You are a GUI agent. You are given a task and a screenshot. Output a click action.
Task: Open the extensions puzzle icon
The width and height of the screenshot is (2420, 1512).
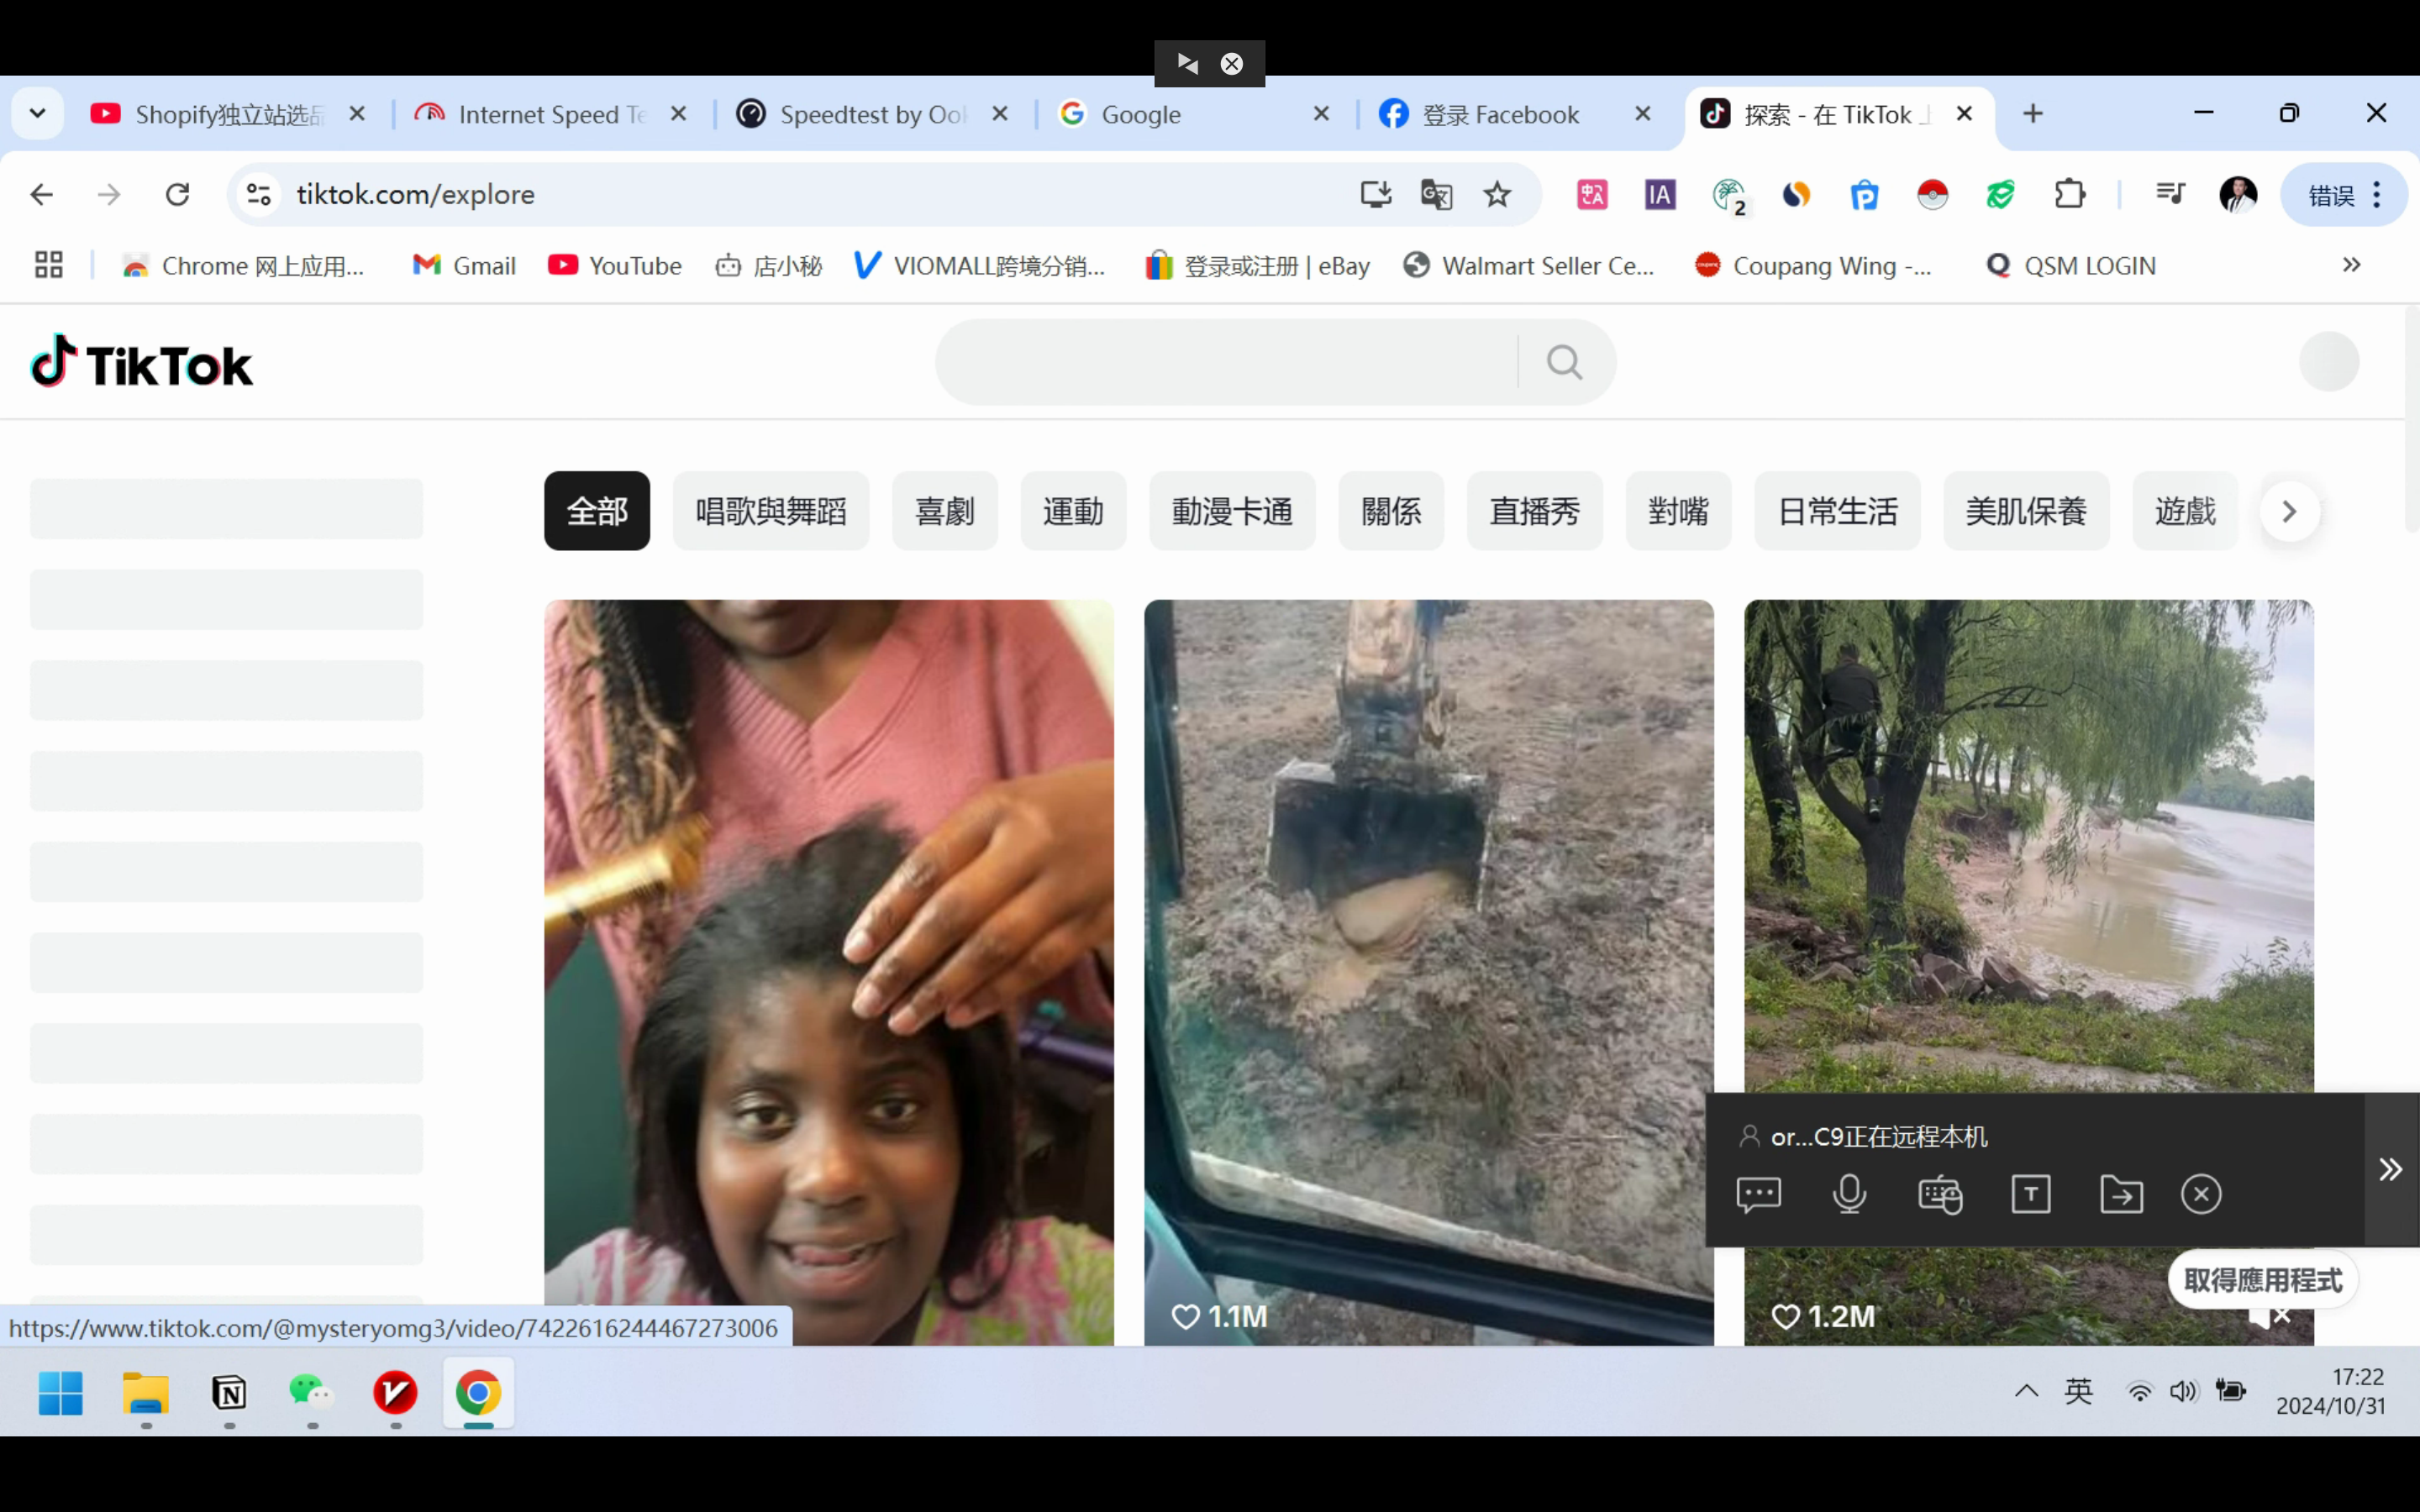point(2069,194)
